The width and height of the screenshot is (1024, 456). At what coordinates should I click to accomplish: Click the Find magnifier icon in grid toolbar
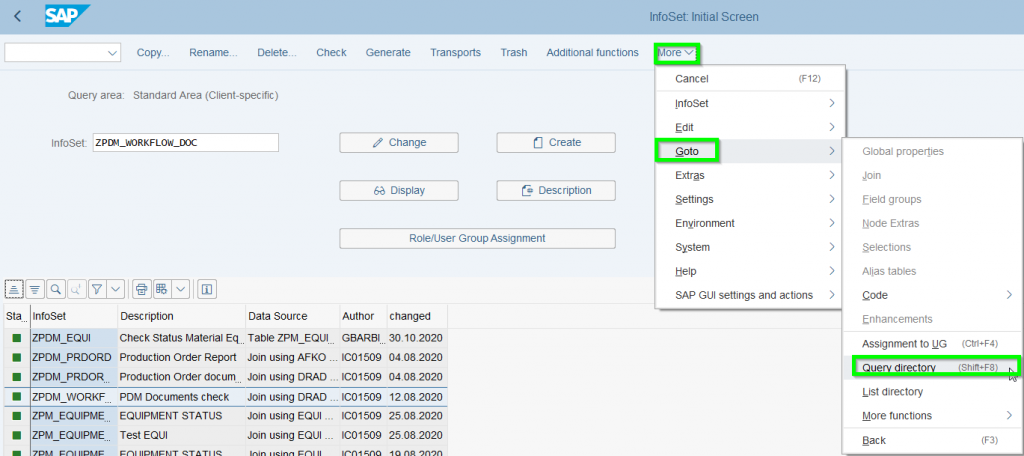56,289
